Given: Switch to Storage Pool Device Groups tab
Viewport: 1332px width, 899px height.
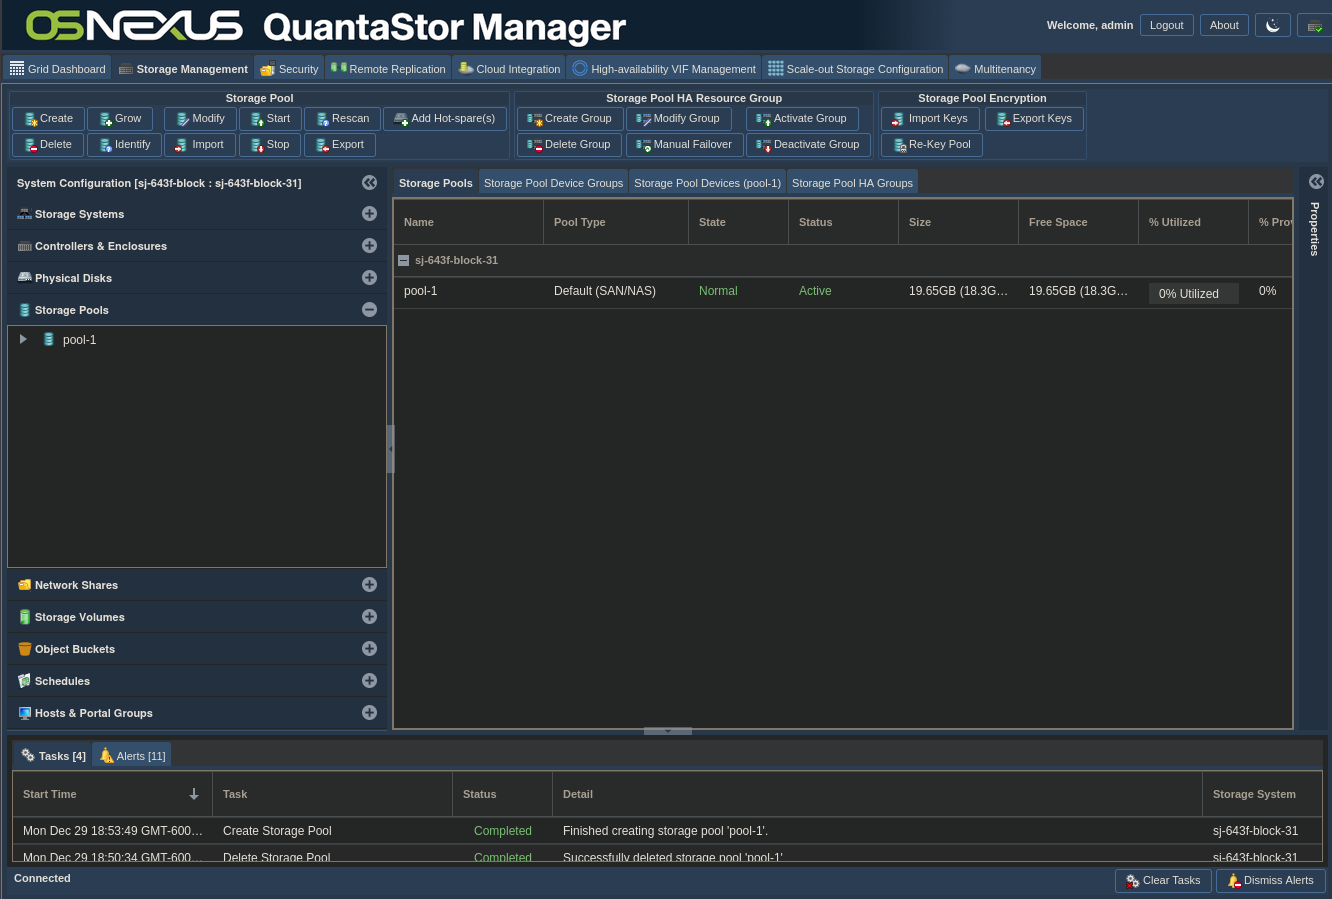Looking at the screenshot, I should pos(553,183).
